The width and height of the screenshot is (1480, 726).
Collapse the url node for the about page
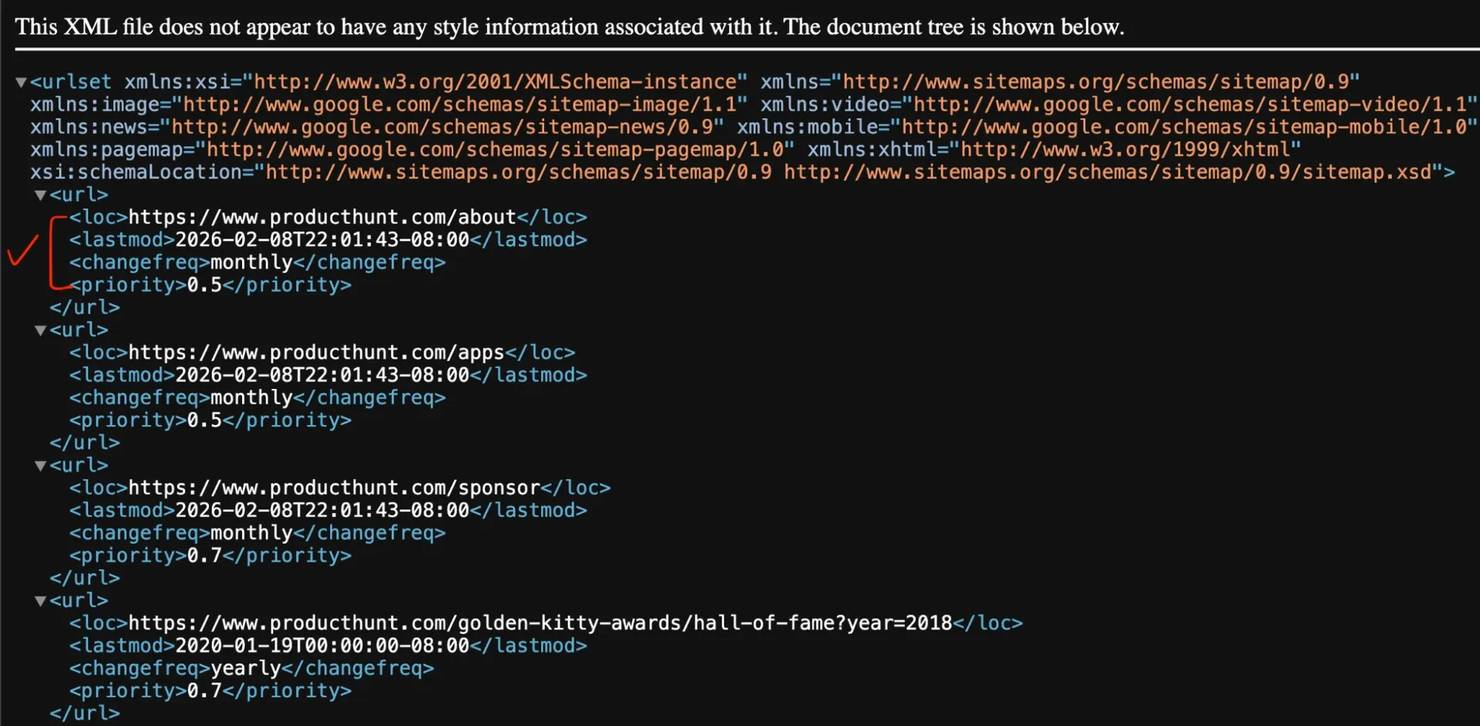(41, 195)
